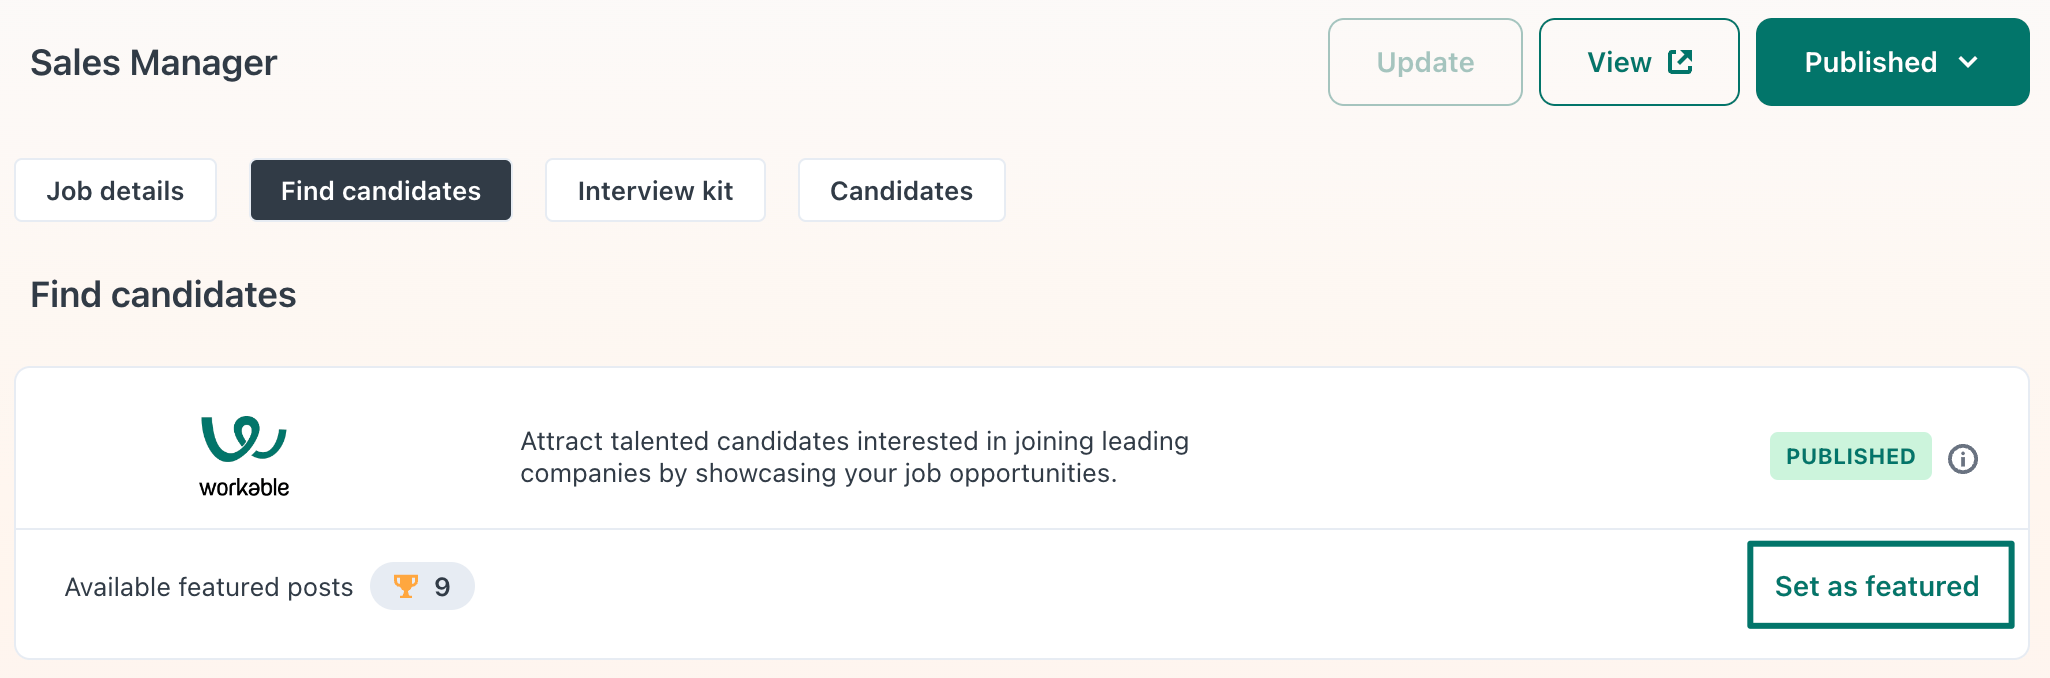Click the Update button
2050x678 pixels.
pos(1425,62)
